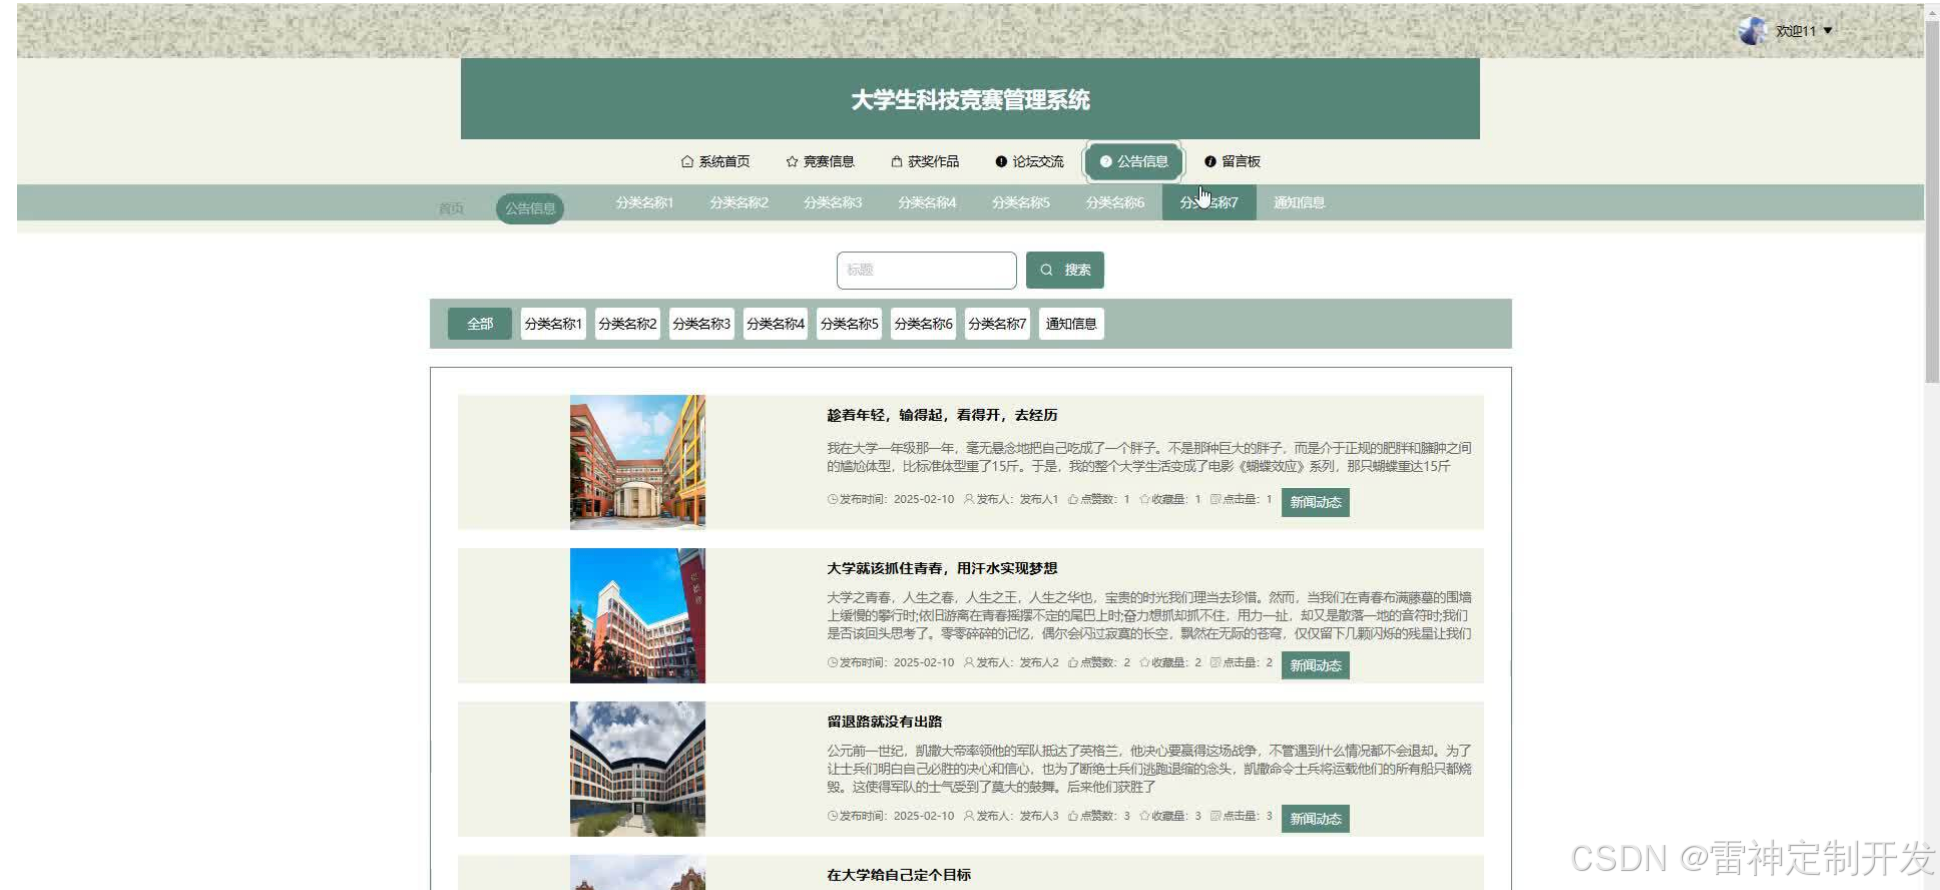Select 分类名称5 in the green submenu bar
1940x890 pixels.
[x=1021, y=202]
